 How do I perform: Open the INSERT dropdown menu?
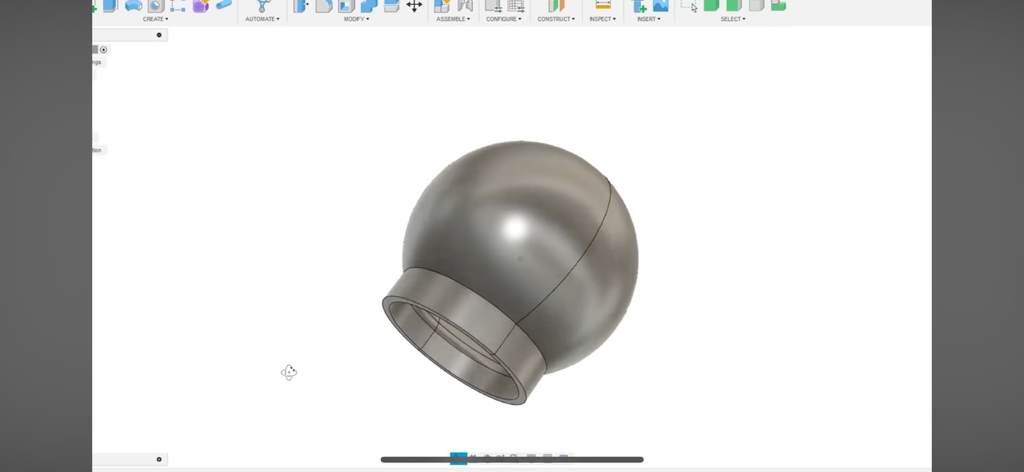(648, 19)
